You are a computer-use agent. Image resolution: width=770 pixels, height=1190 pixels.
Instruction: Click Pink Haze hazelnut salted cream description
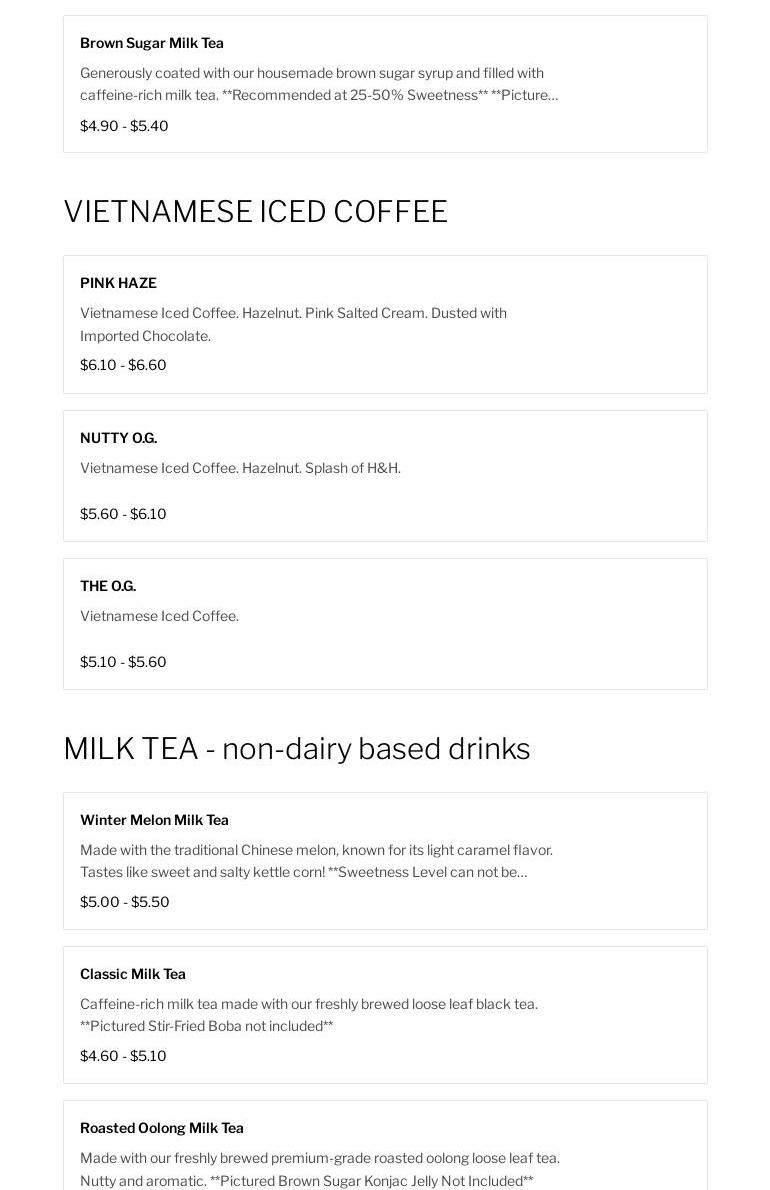coord(293,324)
